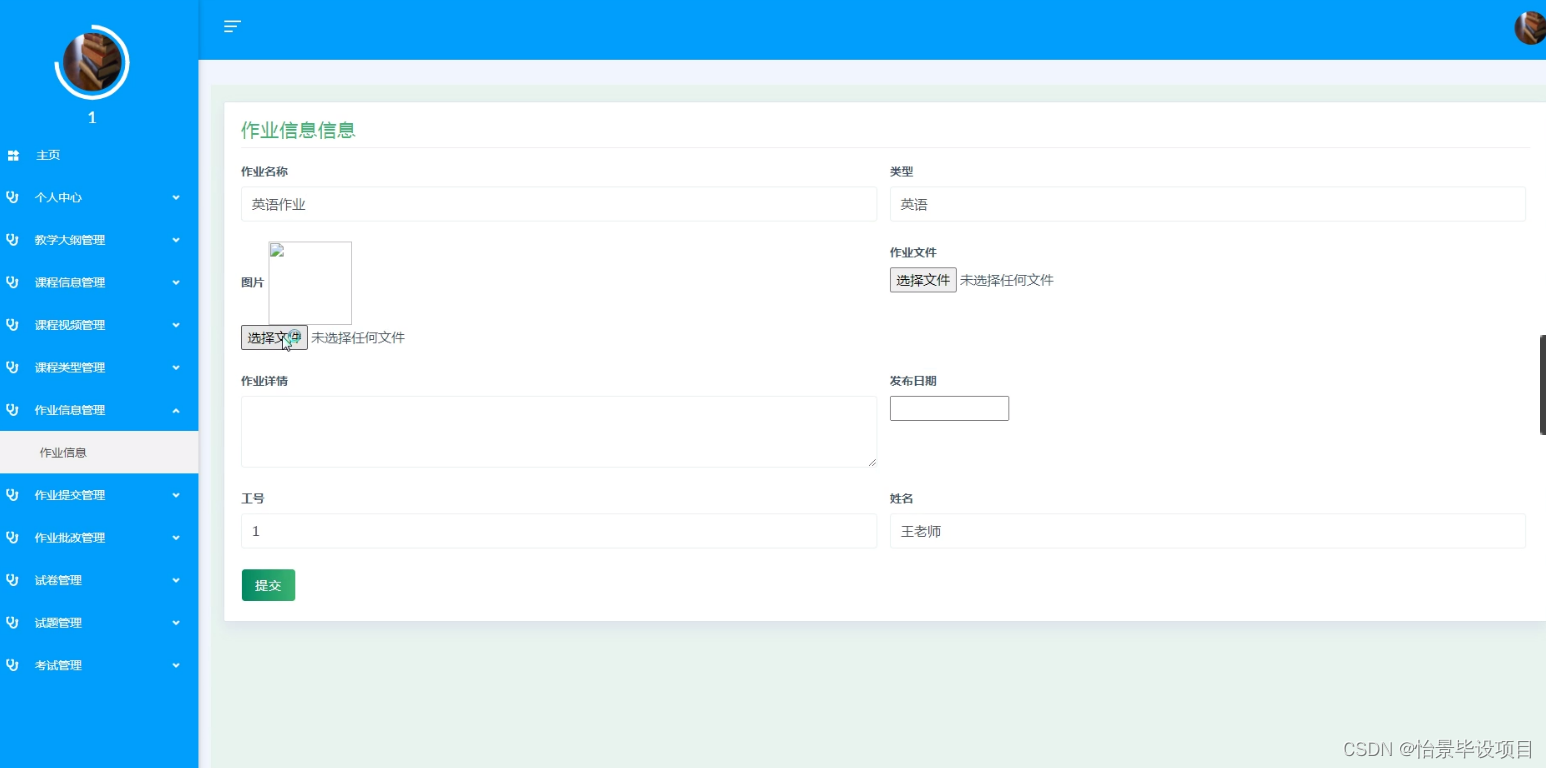The image size is (1546, 768).
Task: Click 选择文件 button under 作业文件
Action: point(923,280)
